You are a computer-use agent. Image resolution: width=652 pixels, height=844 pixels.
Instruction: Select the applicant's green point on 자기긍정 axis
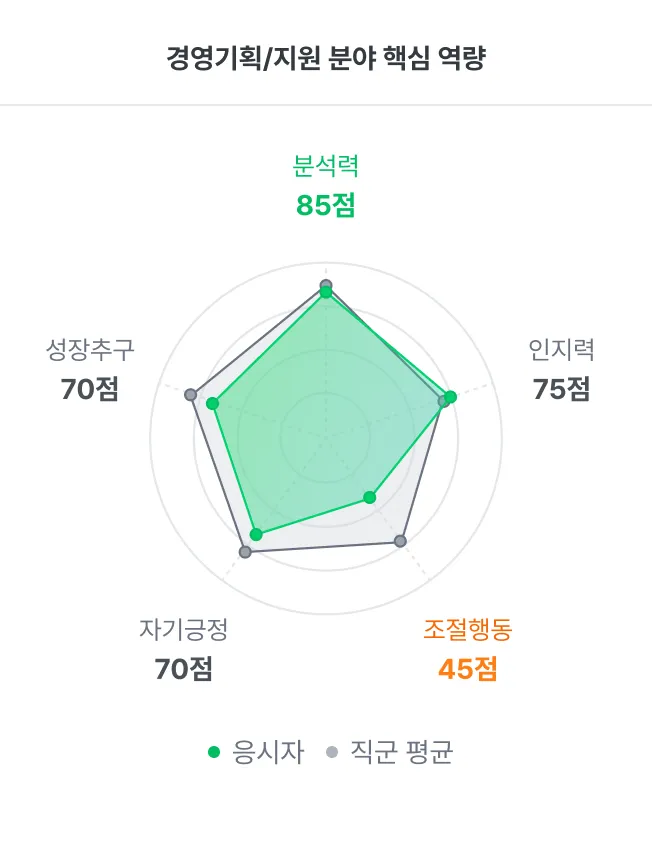pyautogui.click(x=256, y=534)
